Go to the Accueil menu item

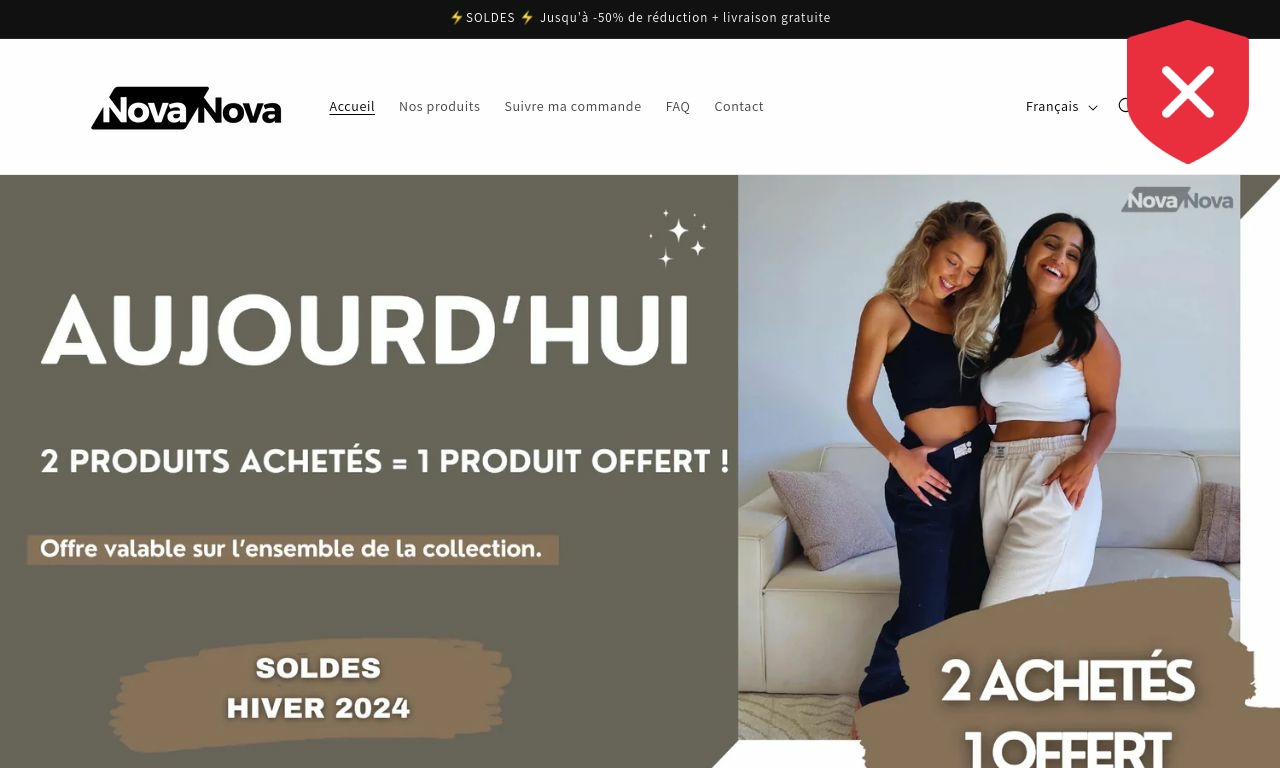click(x=352, y=106)
